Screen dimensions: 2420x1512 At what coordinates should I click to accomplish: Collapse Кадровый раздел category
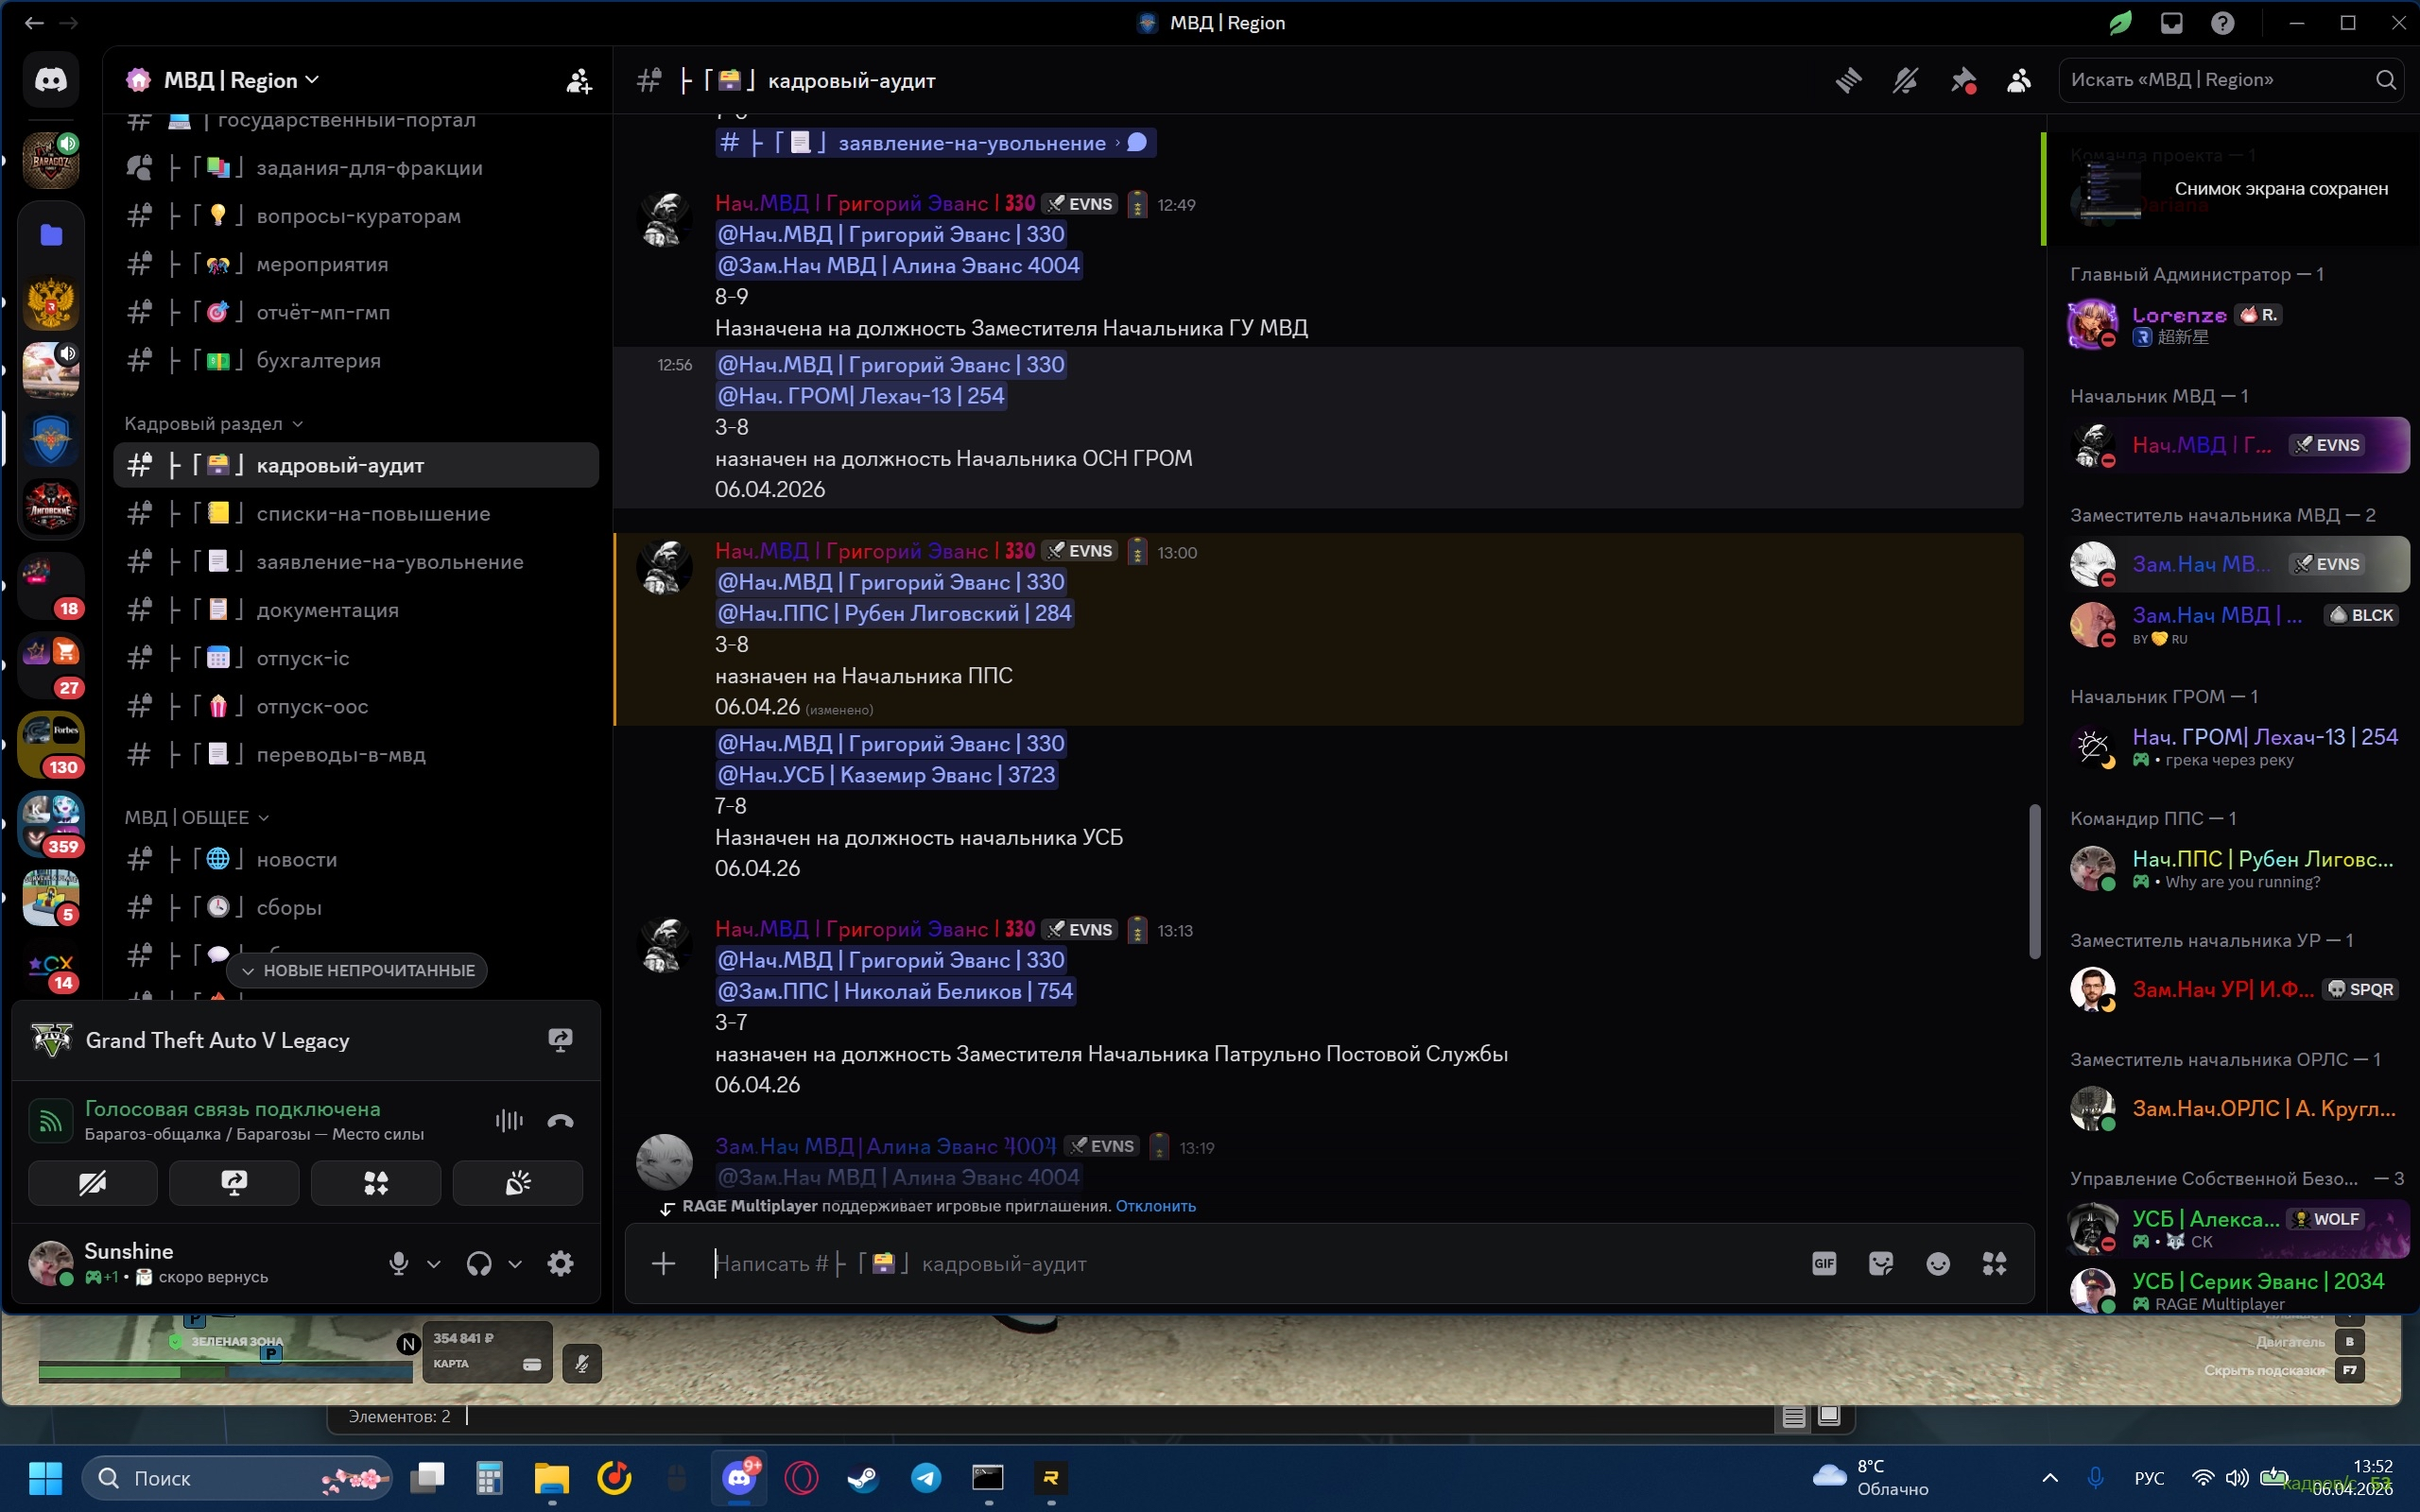(212, 424)
